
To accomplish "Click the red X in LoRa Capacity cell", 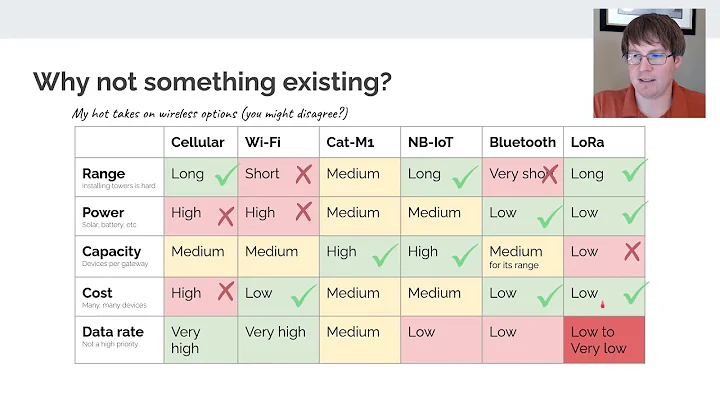I will [x=631, y=251].
